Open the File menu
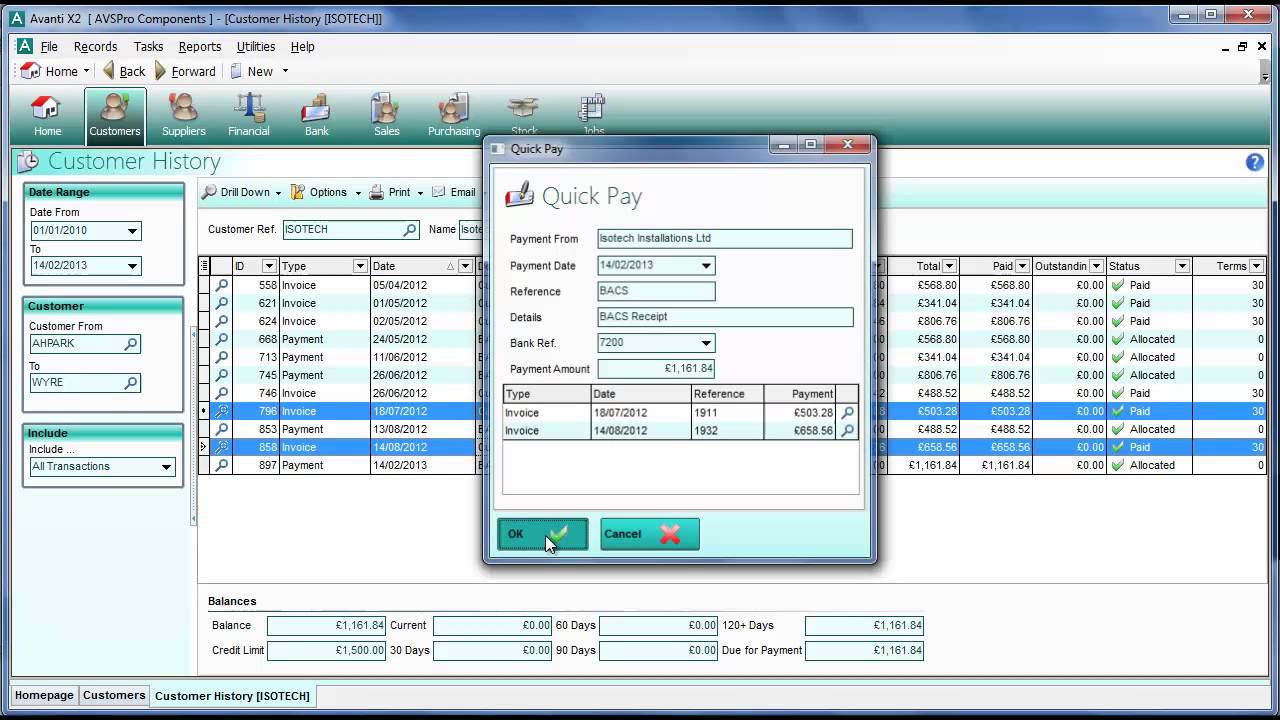The image size is (1280, 720). [x=49, y=46]
